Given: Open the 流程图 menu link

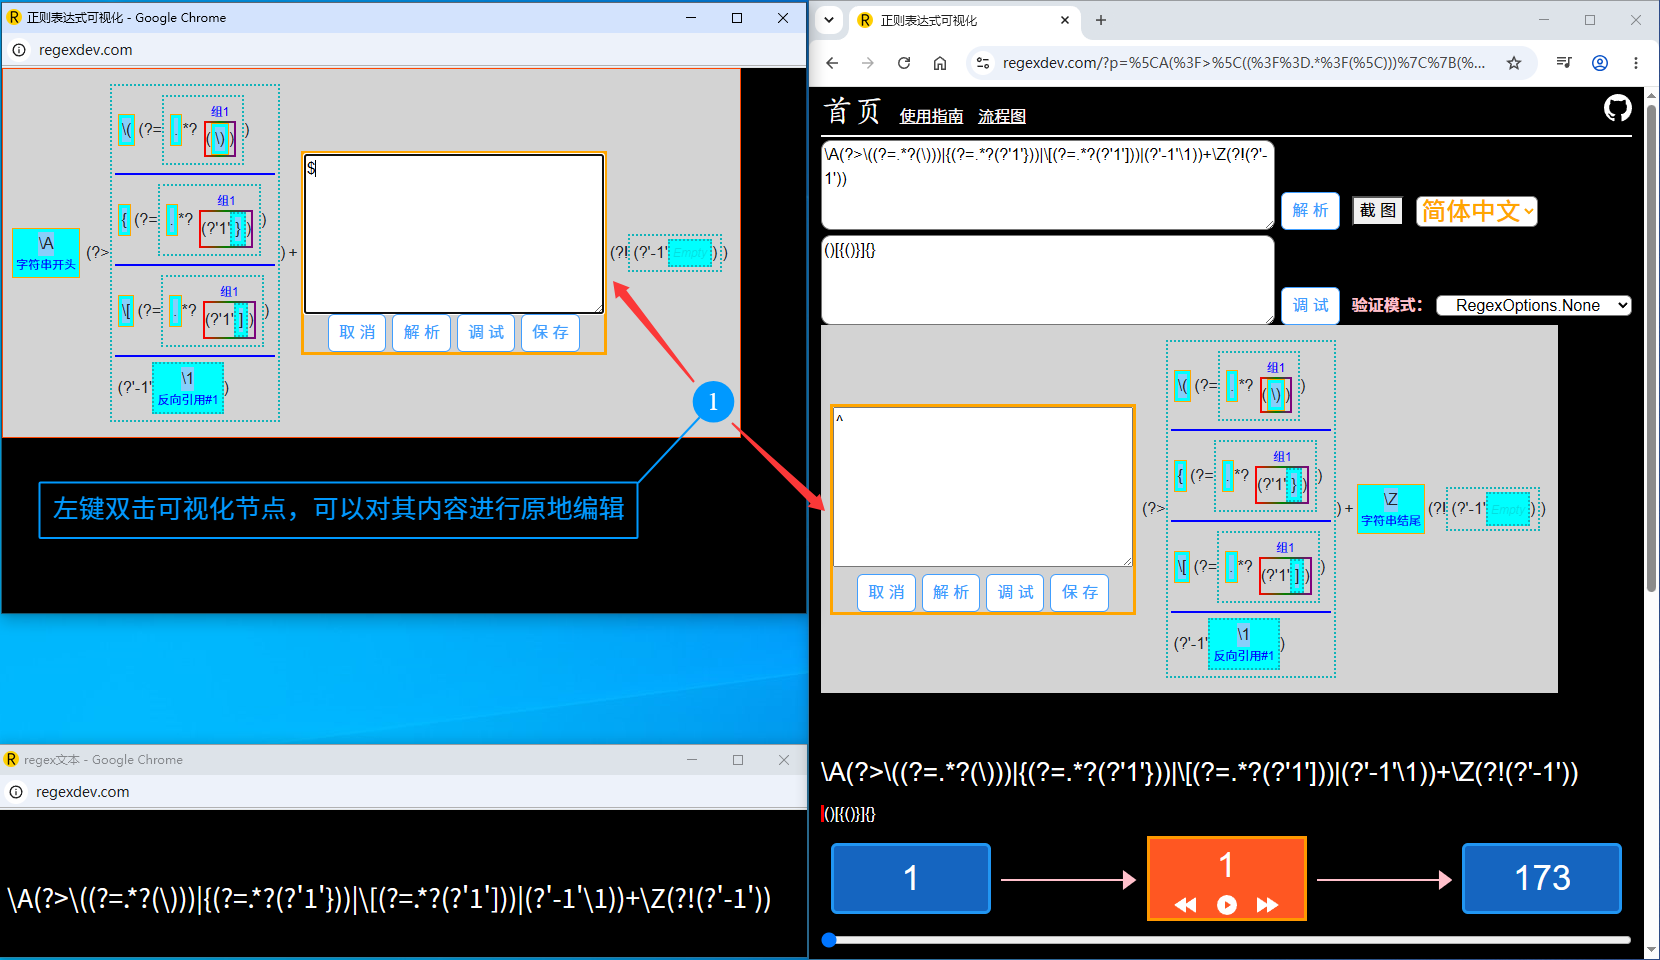Looking at the screenshot, I should pyautogui.click(x=1002, y=116).
